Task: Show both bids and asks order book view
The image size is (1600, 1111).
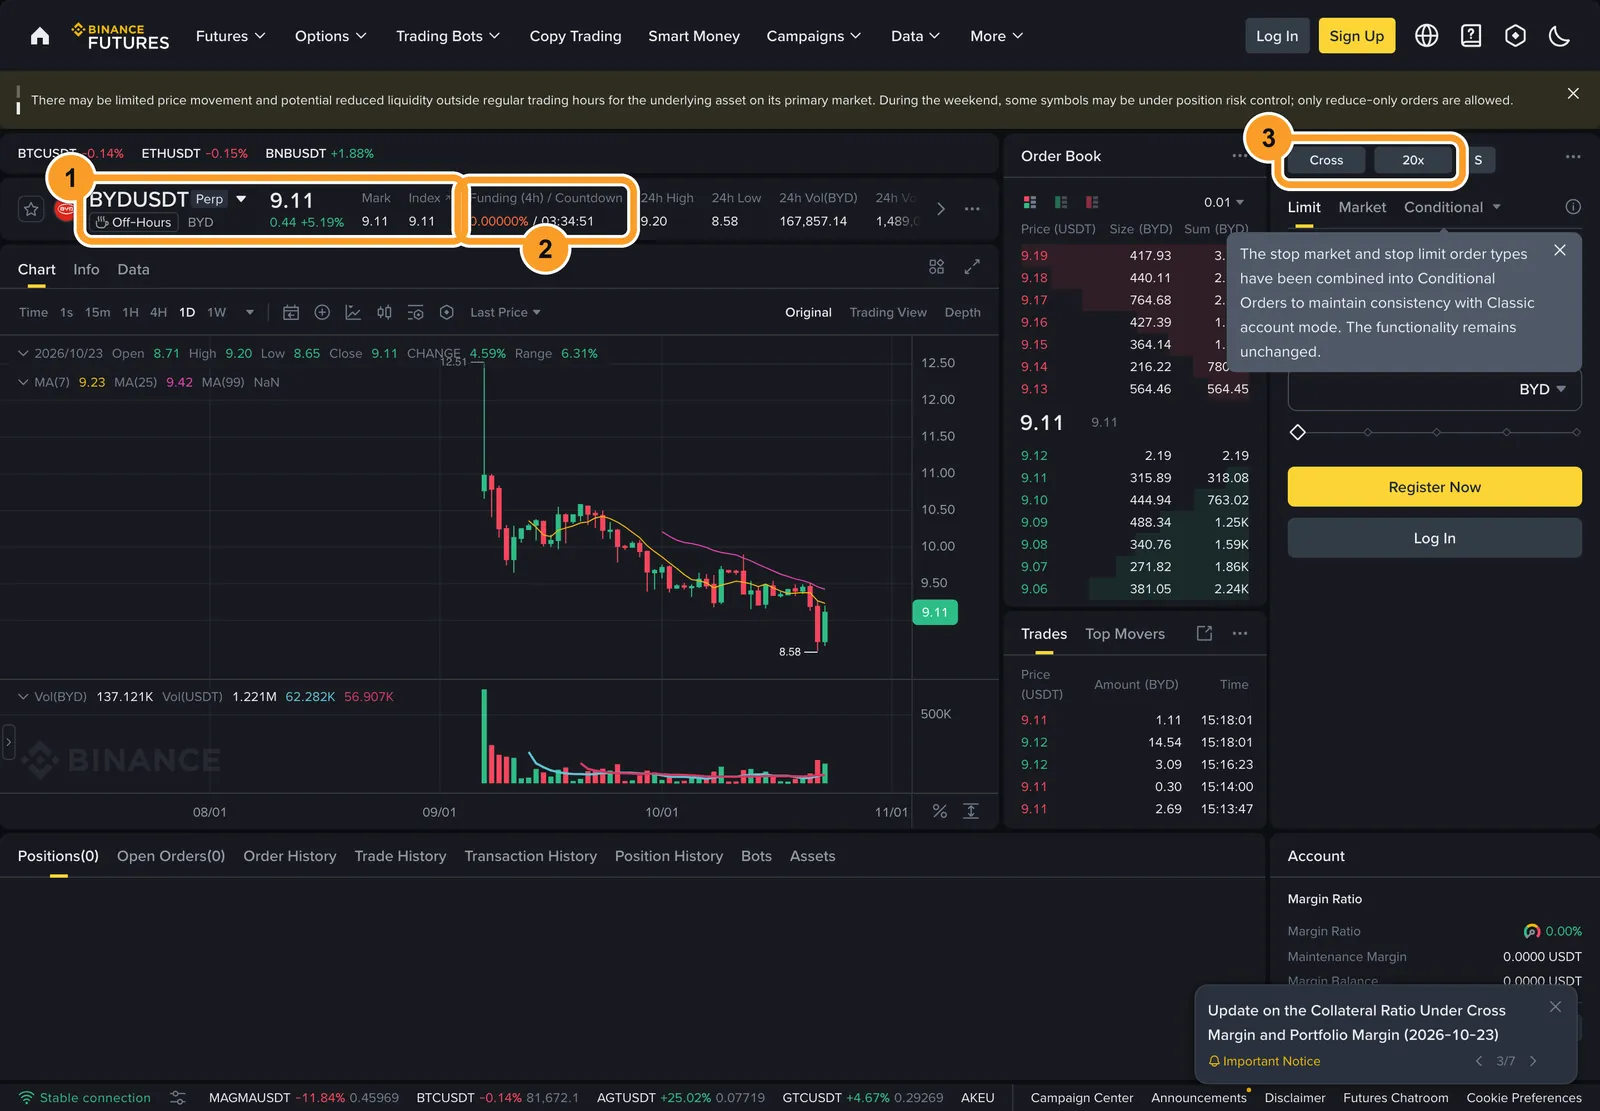Action: point(1030,202)
